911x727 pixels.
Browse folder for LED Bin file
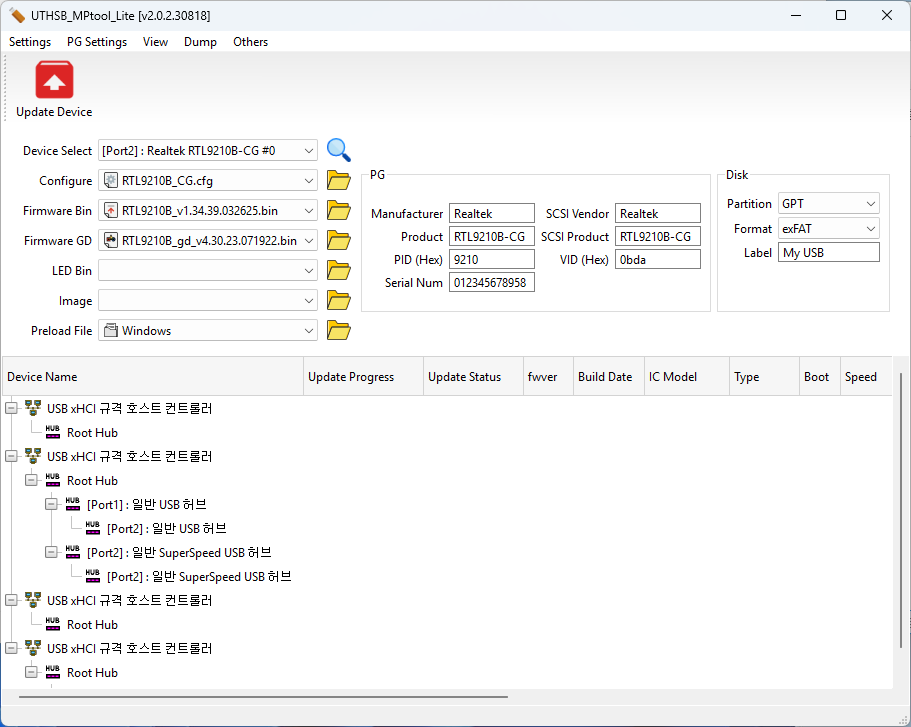point(339,271)
